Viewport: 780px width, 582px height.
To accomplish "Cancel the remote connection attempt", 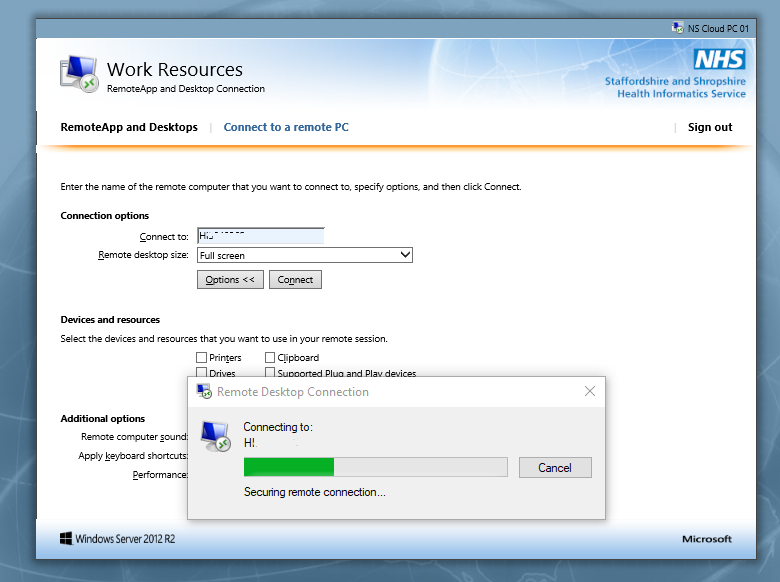I will pyautogui.click(x=554, y=467).
